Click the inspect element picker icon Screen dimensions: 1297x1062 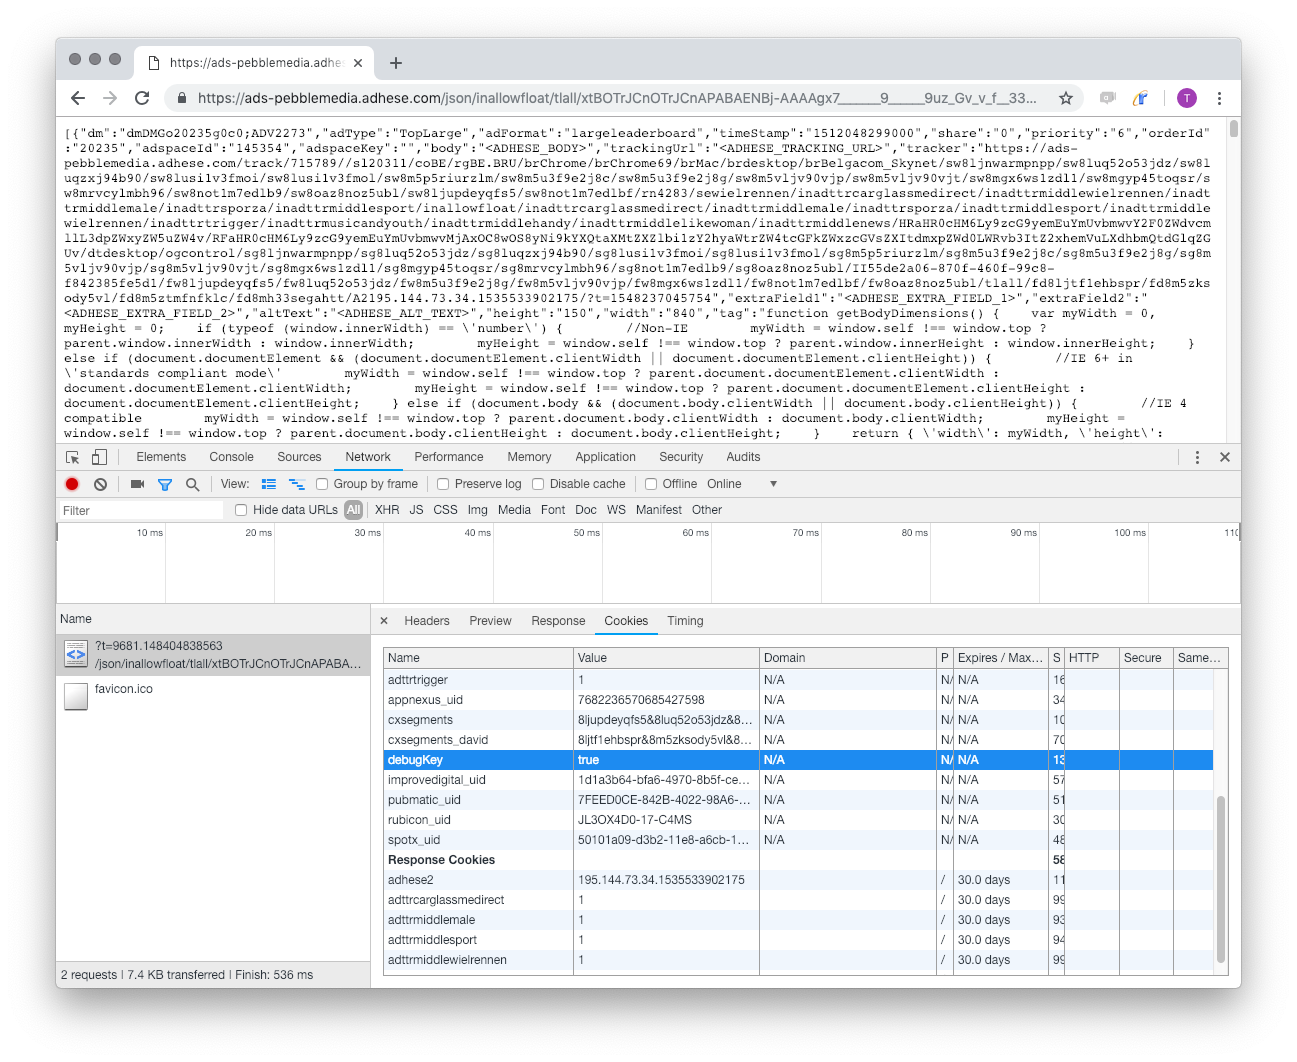[72, 457]
